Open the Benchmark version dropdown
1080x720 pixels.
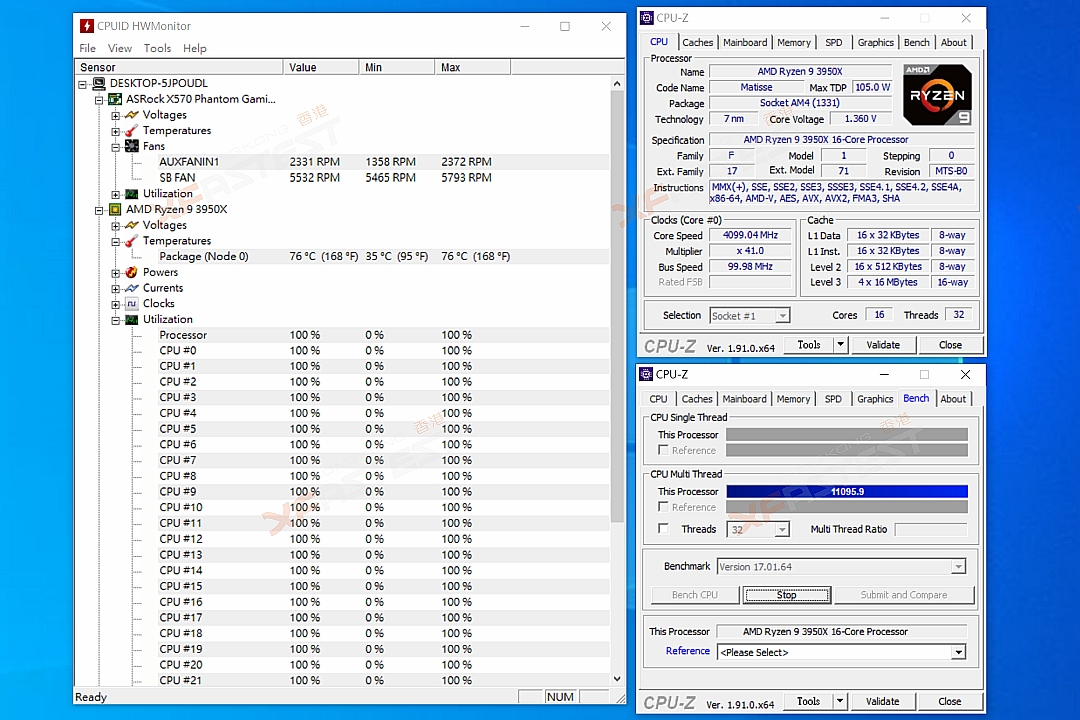click(x=958, y=566)
